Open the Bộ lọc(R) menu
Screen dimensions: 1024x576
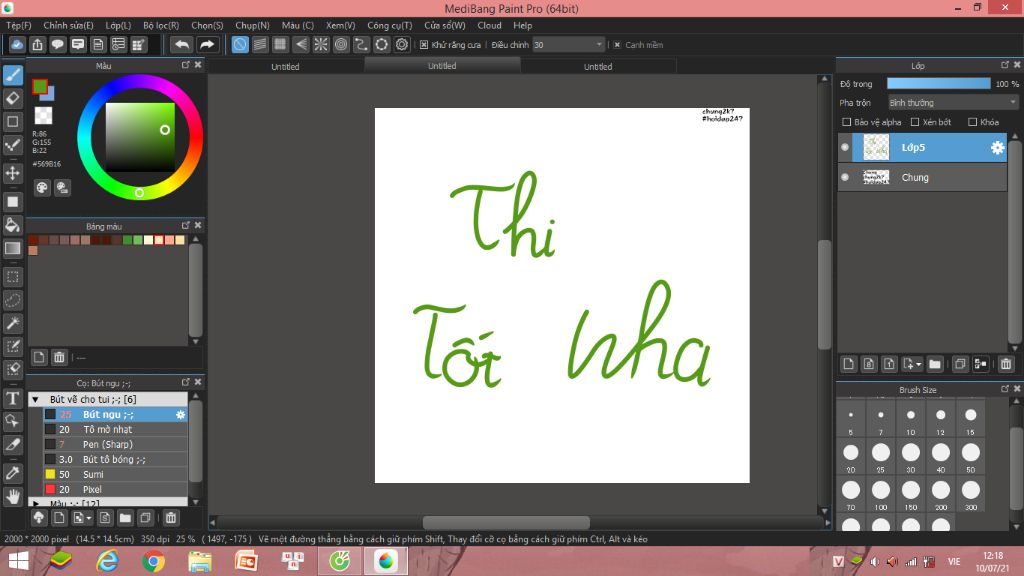point(161,25)
